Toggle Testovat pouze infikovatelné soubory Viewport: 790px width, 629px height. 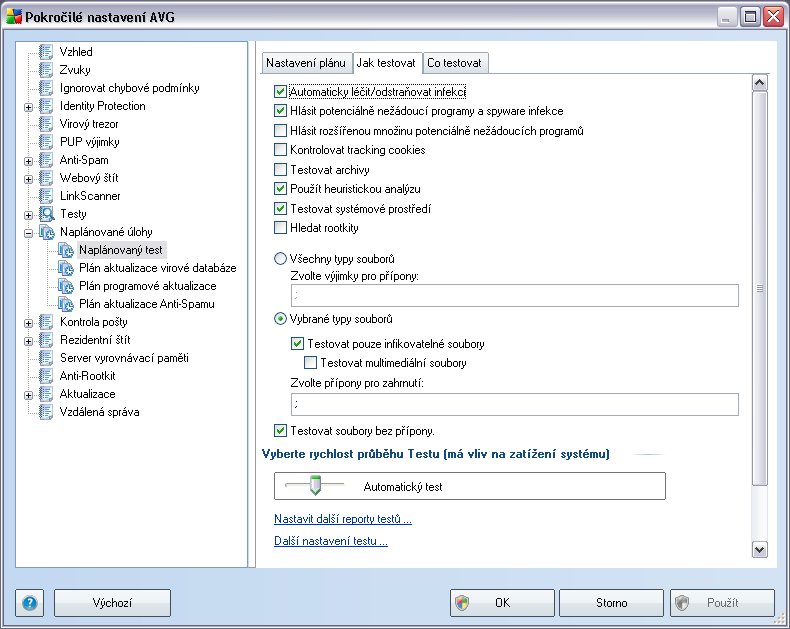click(x=297, y=344)
